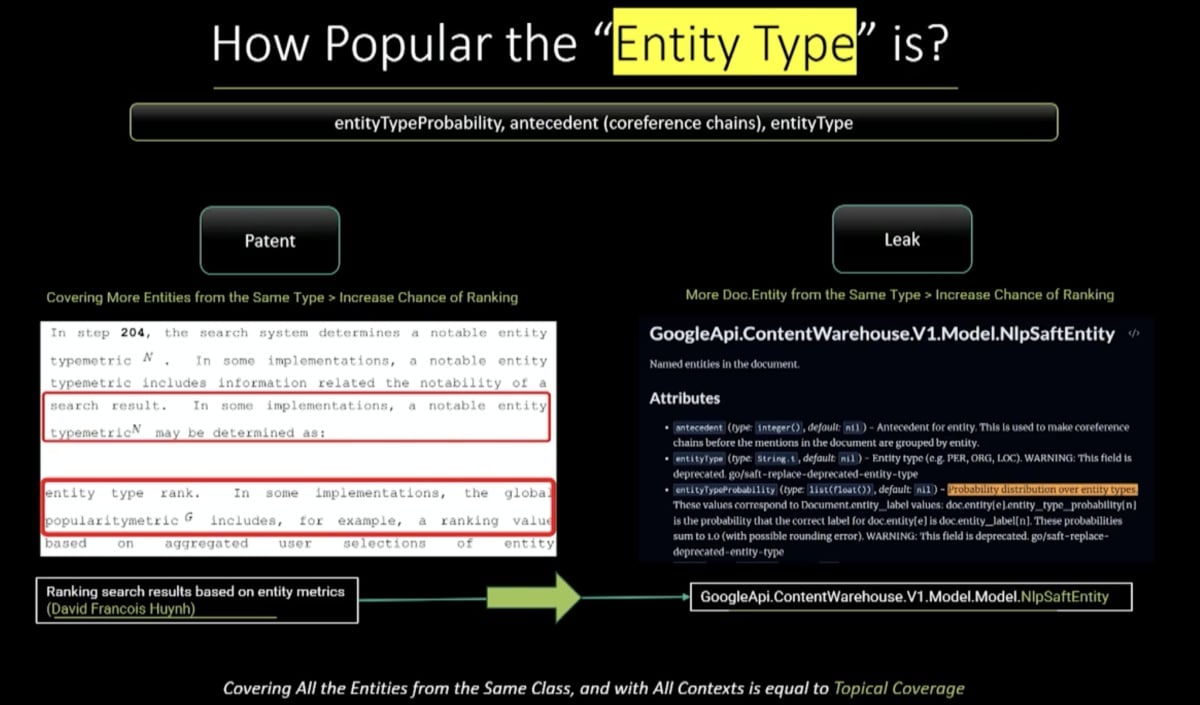This screenshot has width=1200, height=705.
Task: Click the upper red-outlined patent text box
Action: pyautogui.click(x=296, y=418)
